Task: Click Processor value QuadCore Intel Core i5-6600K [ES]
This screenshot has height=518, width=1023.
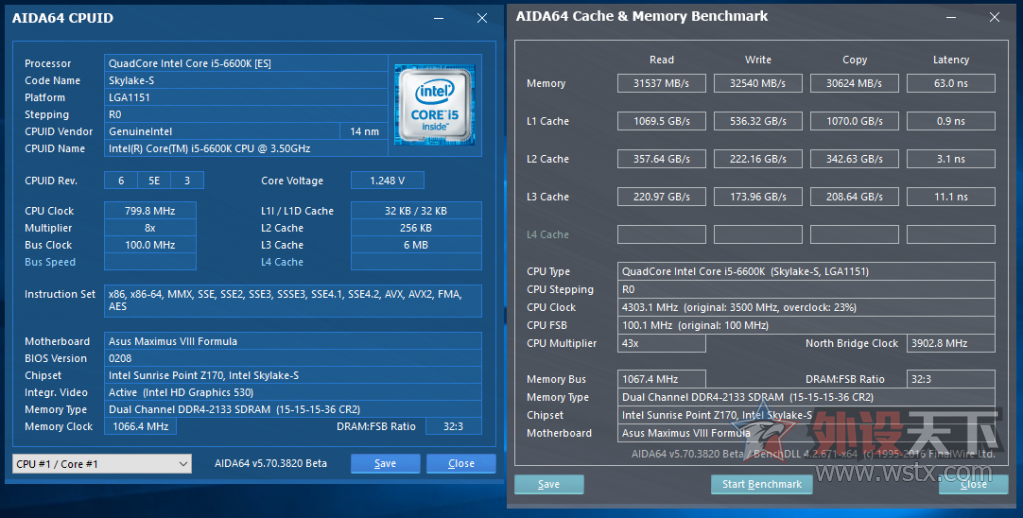Action: point(246,63)
